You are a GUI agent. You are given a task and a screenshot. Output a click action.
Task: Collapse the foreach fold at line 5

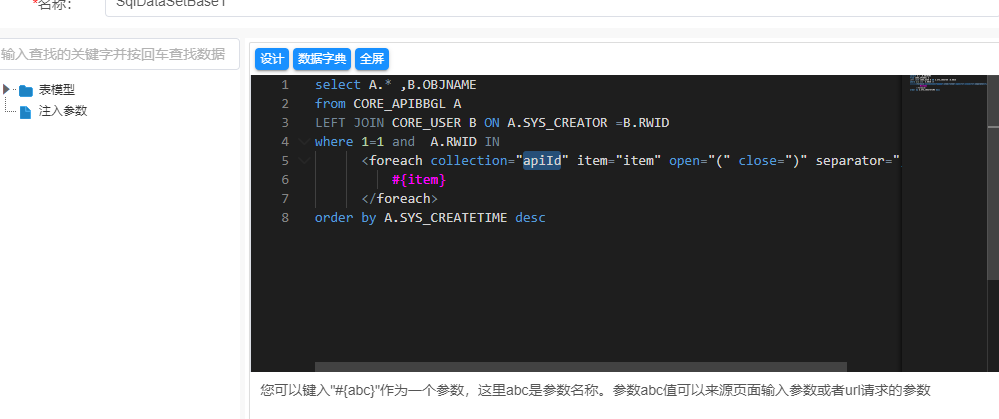(304, 161)
